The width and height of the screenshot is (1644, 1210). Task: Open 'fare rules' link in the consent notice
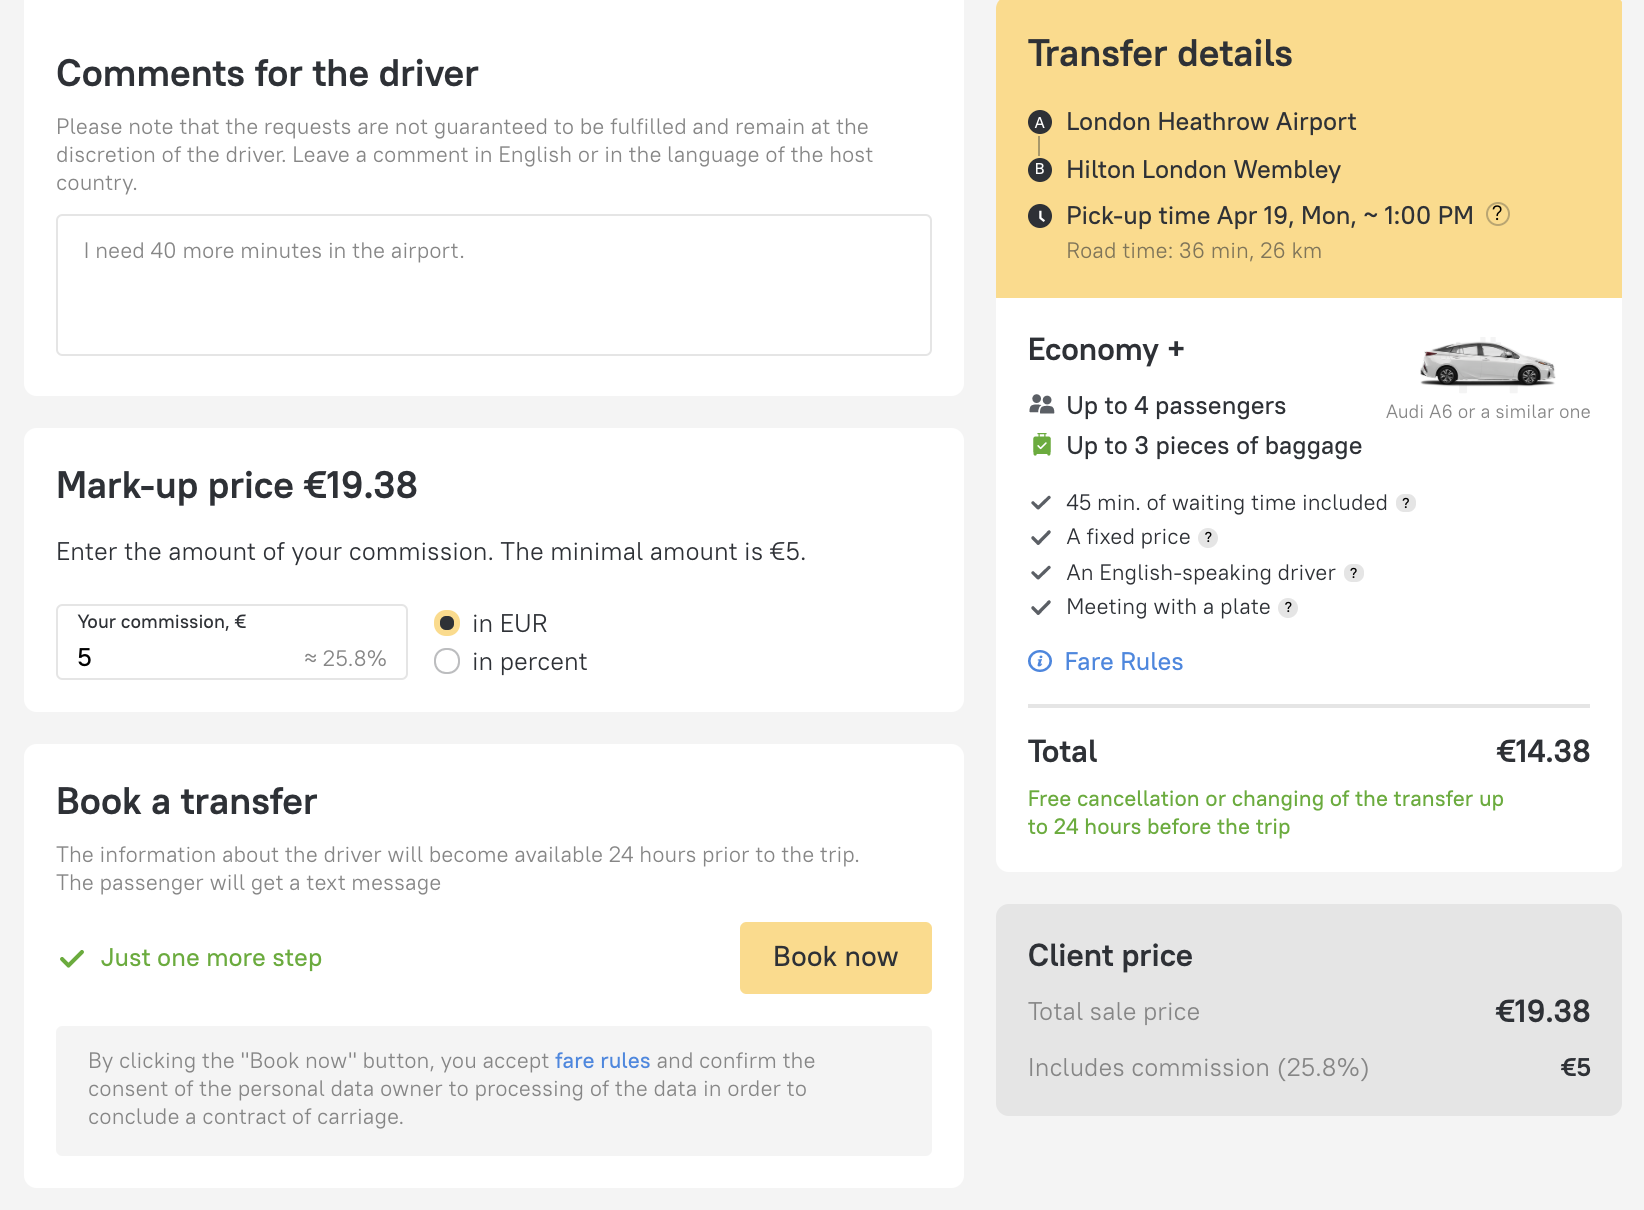[x=603, y=1060]
